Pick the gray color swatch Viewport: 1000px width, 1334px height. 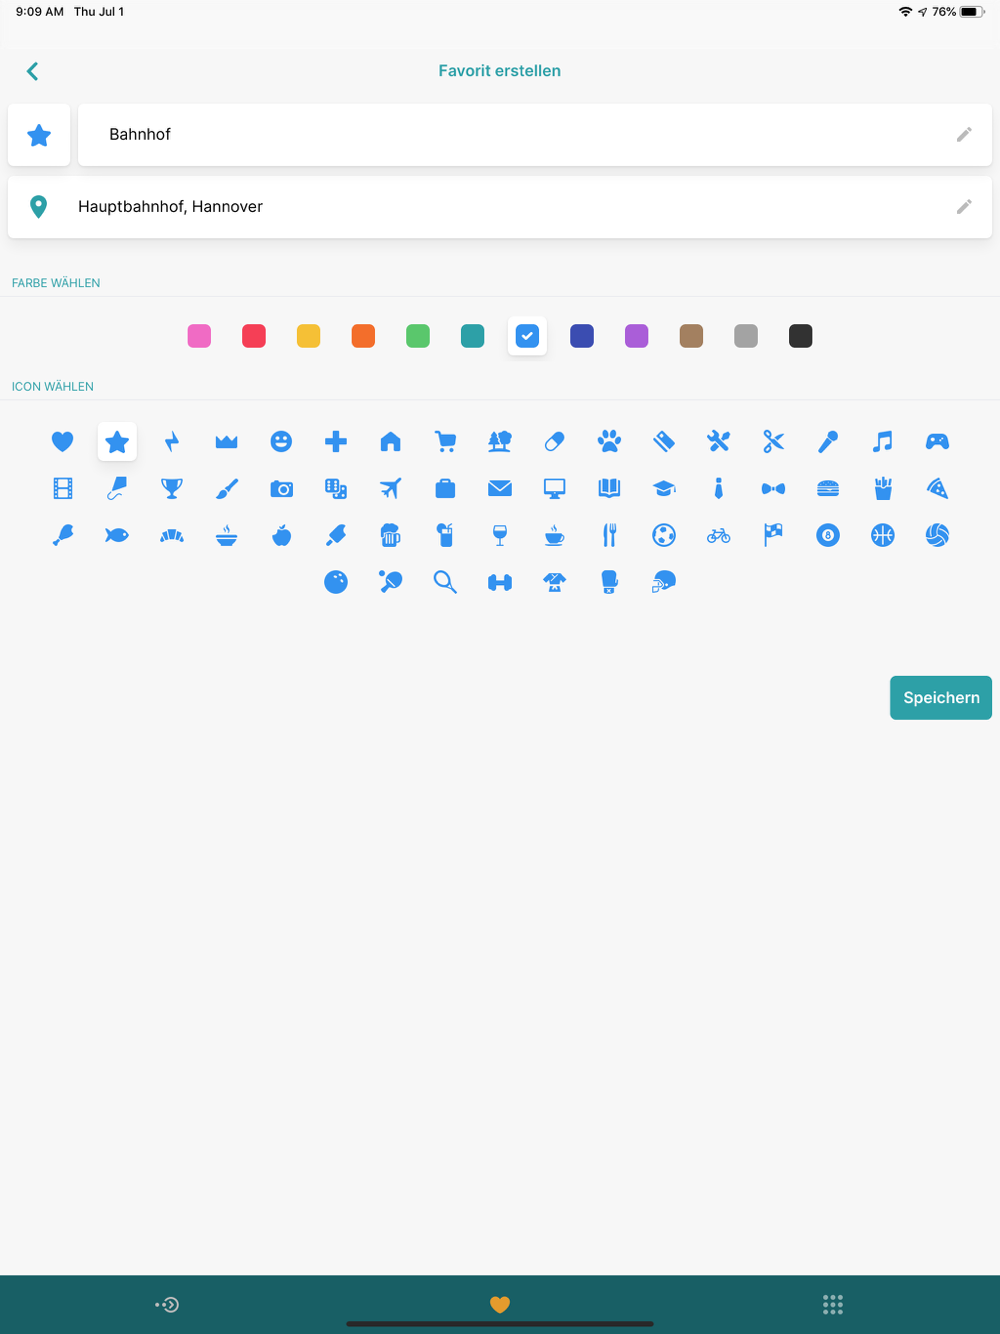[746, 336]
